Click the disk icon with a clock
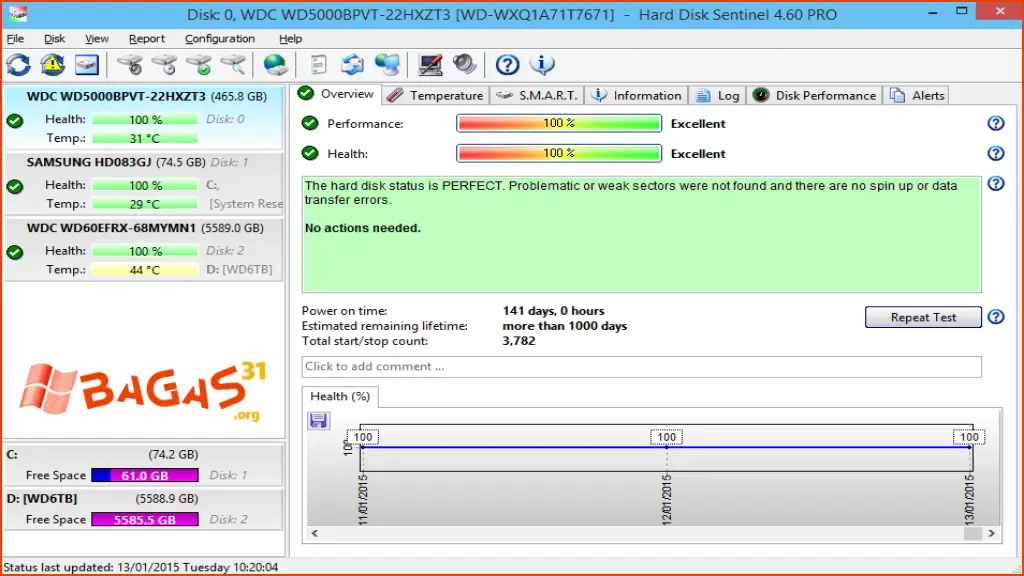 pos(165,65)
